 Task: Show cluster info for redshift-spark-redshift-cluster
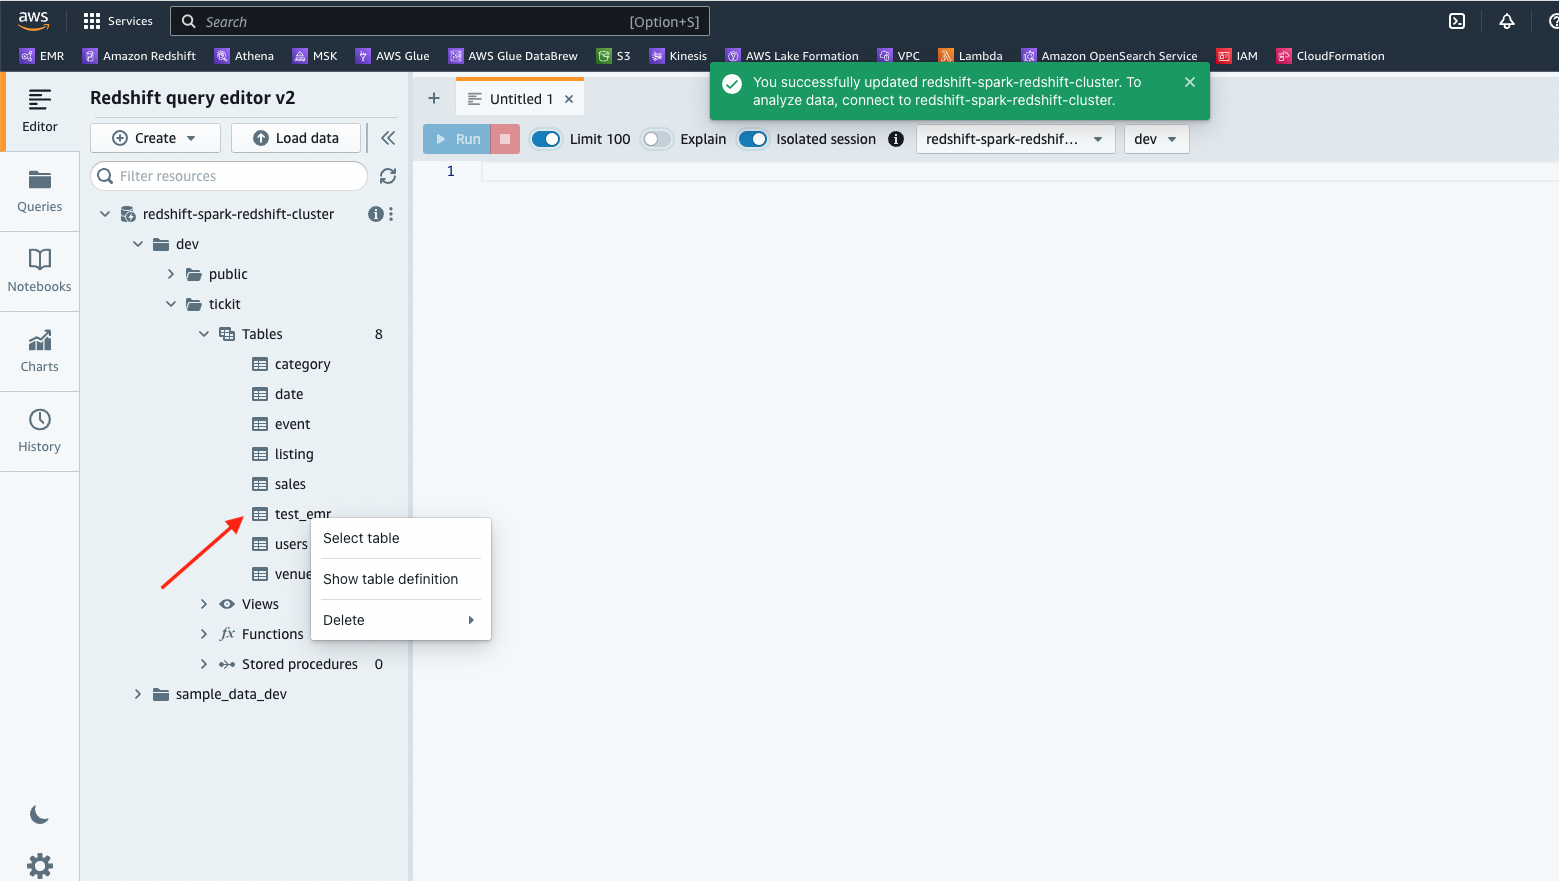pyautogui.click(x=376, y=214)
